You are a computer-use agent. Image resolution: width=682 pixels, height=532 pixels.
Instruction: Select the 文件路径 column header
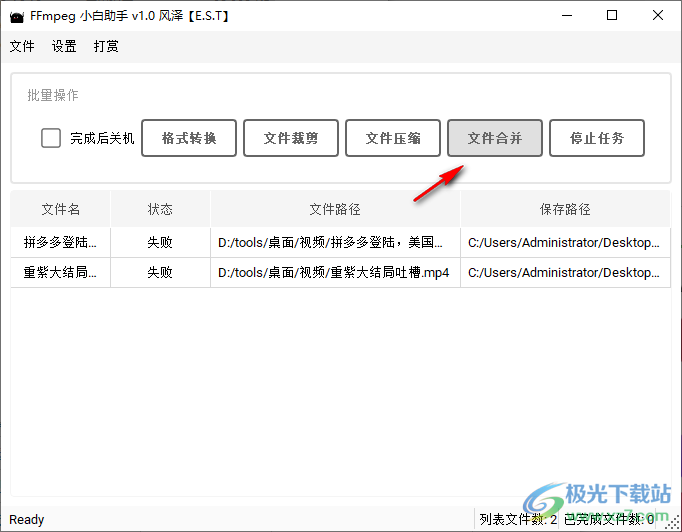[x=335, y=209]
